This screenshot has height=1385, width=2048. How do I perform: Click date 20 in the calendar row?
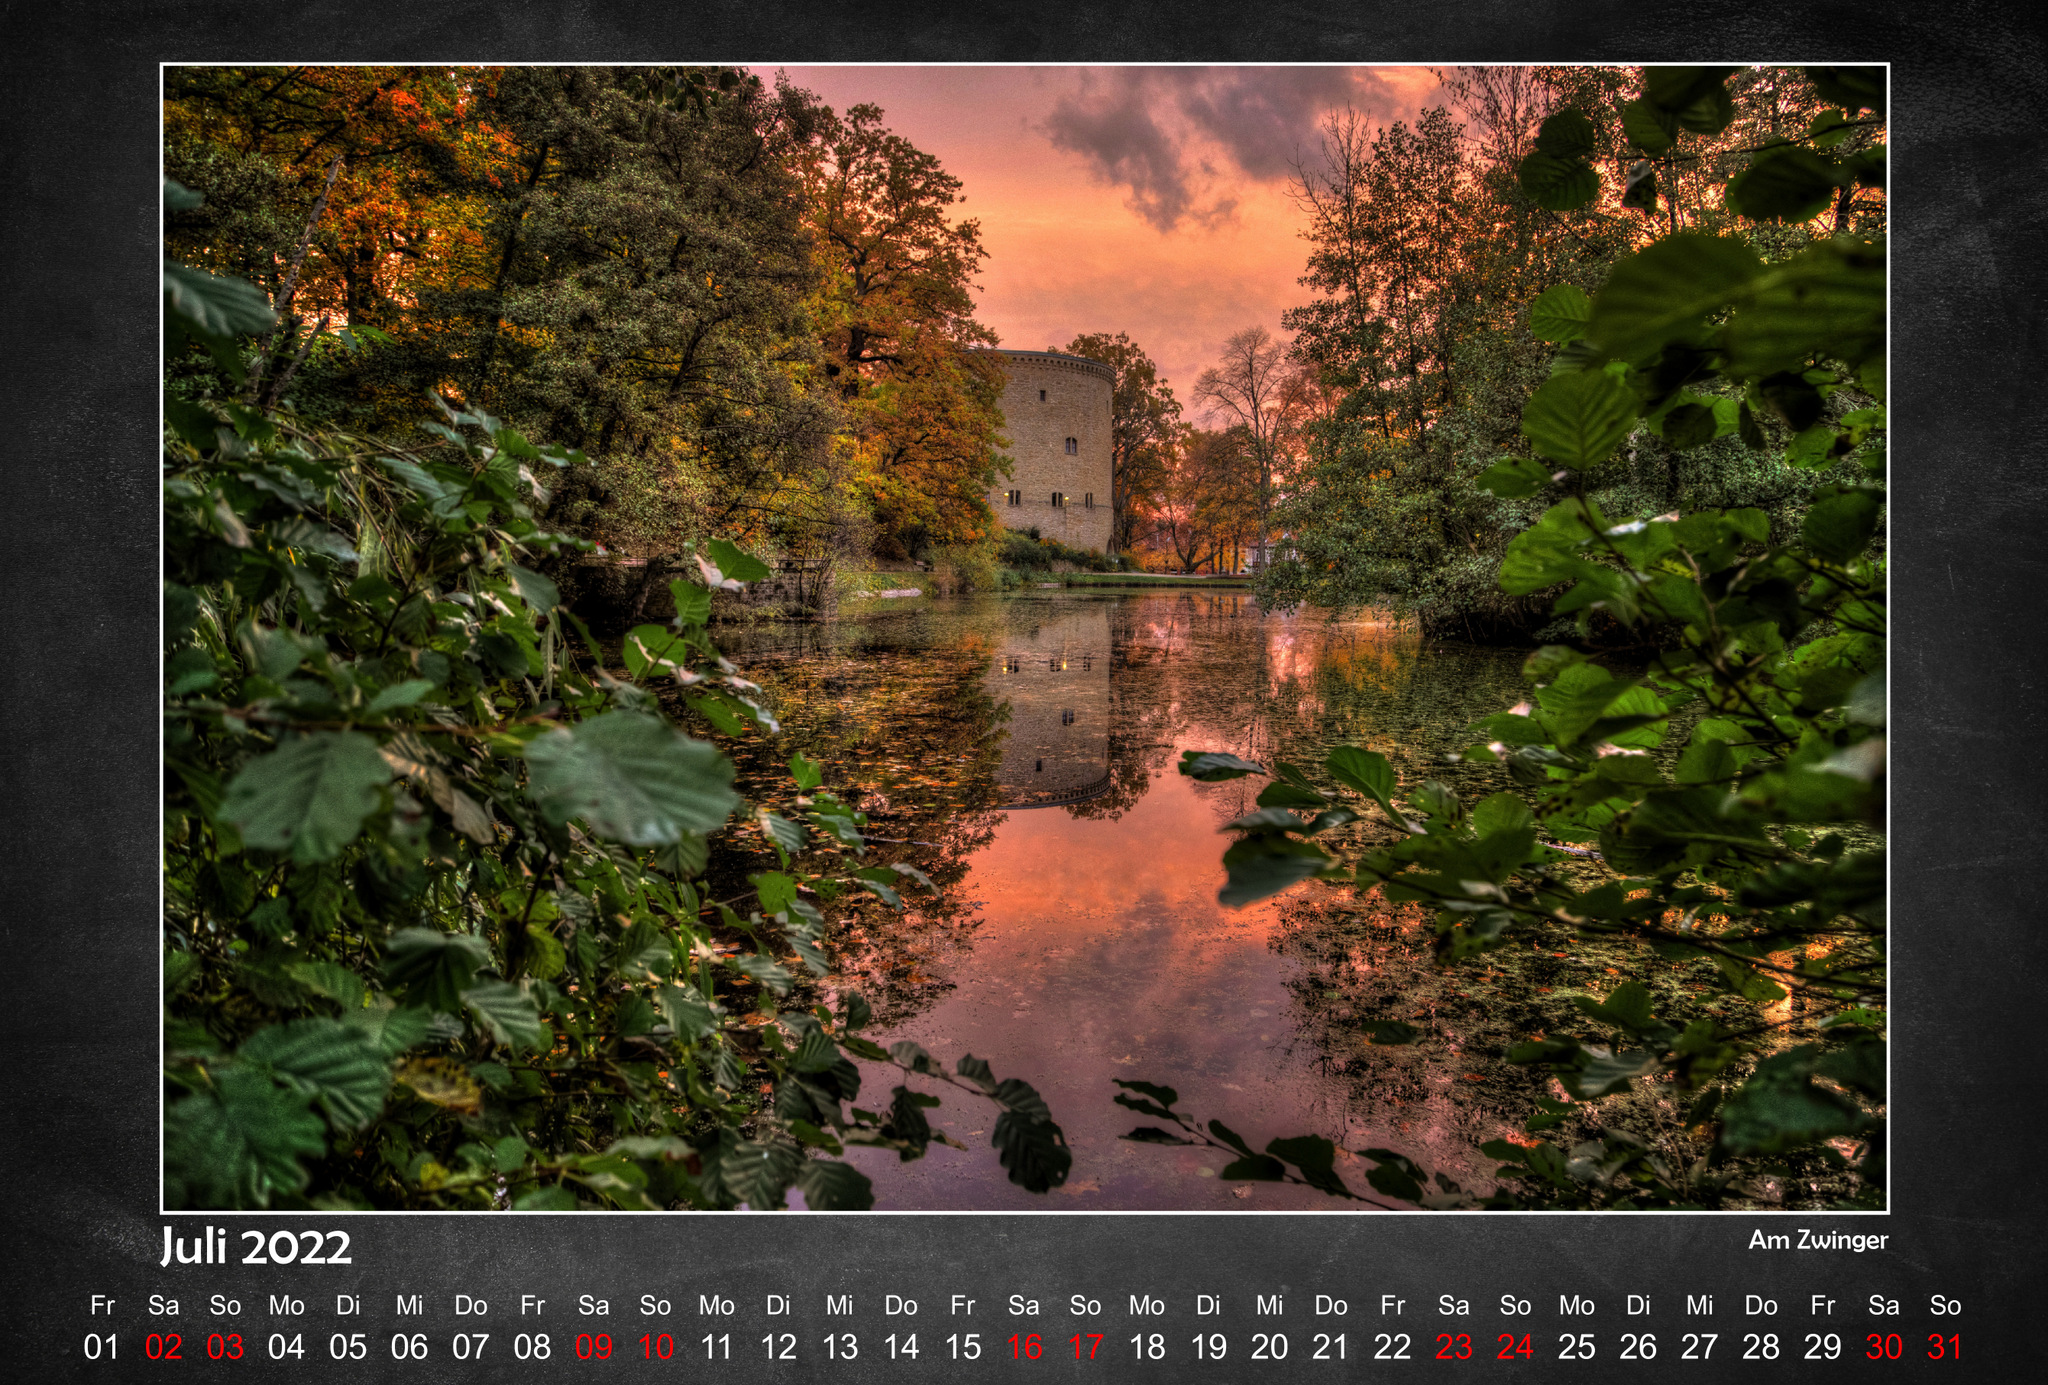tap(1270, 1347)
